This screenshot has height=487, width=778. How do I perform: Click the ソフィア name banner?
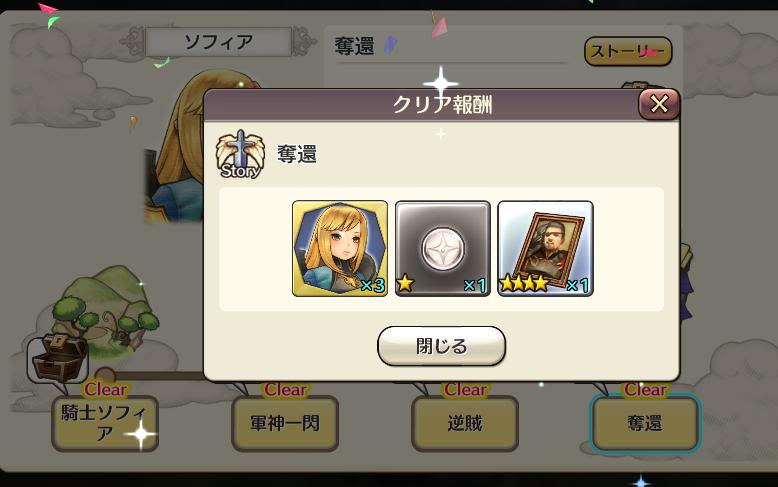pyautogui.click(x=219, y=42)
